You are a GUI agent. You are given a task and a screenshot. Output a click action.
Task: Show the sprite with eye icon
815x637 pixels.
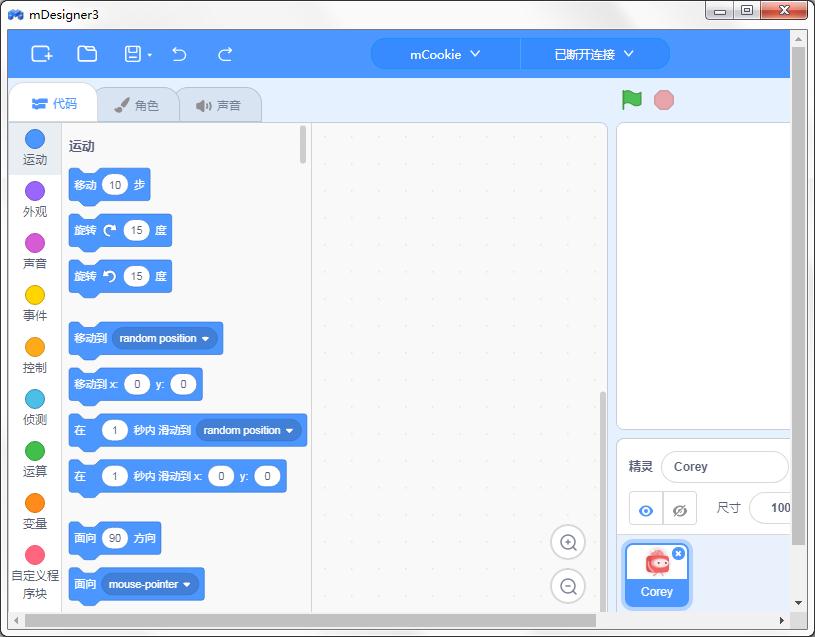(646, 510)
